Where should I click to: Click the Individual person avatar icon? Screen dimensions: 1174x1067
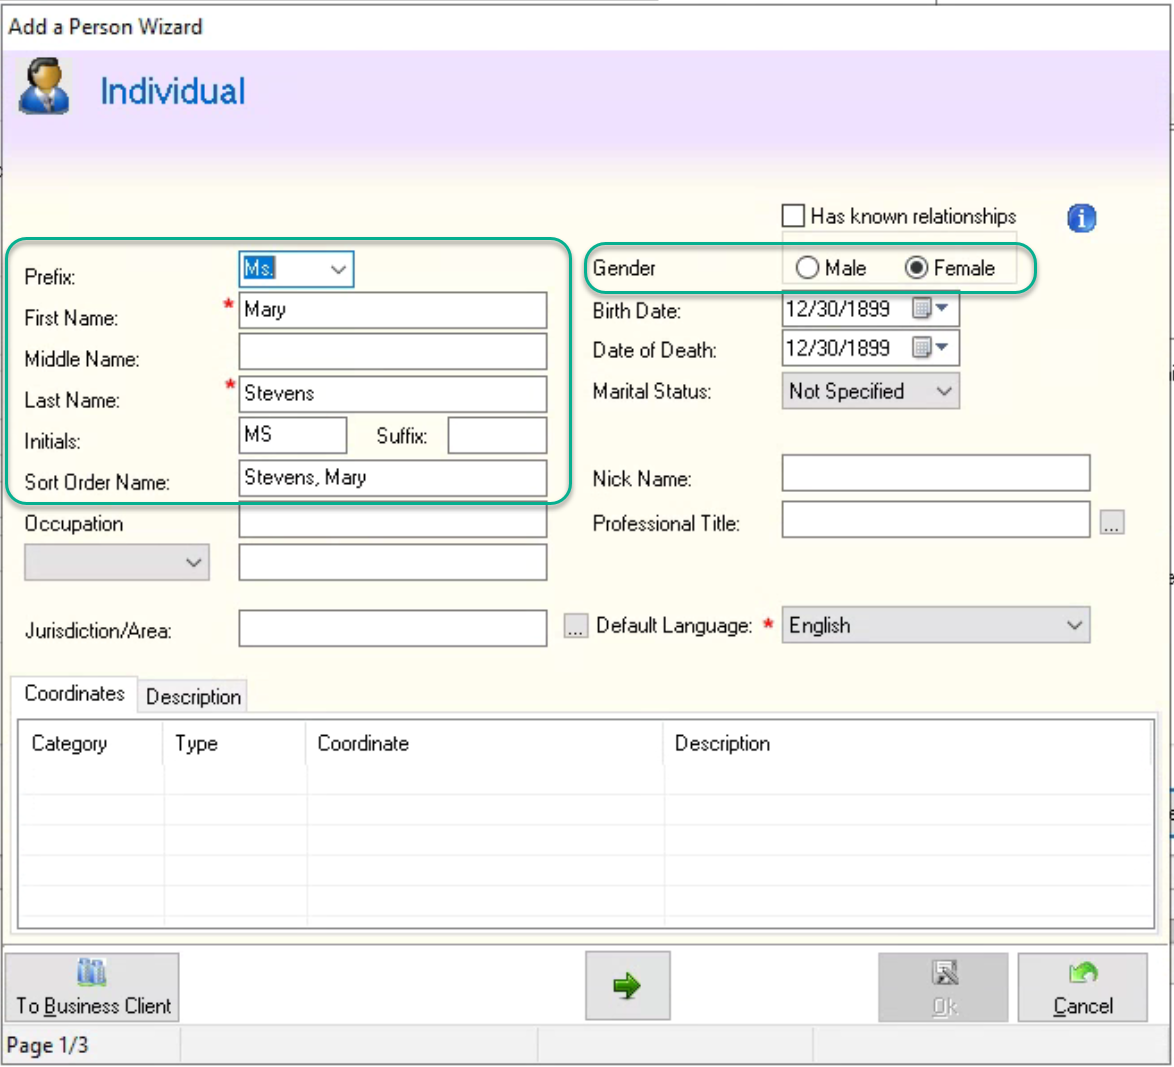pos(44,87)
